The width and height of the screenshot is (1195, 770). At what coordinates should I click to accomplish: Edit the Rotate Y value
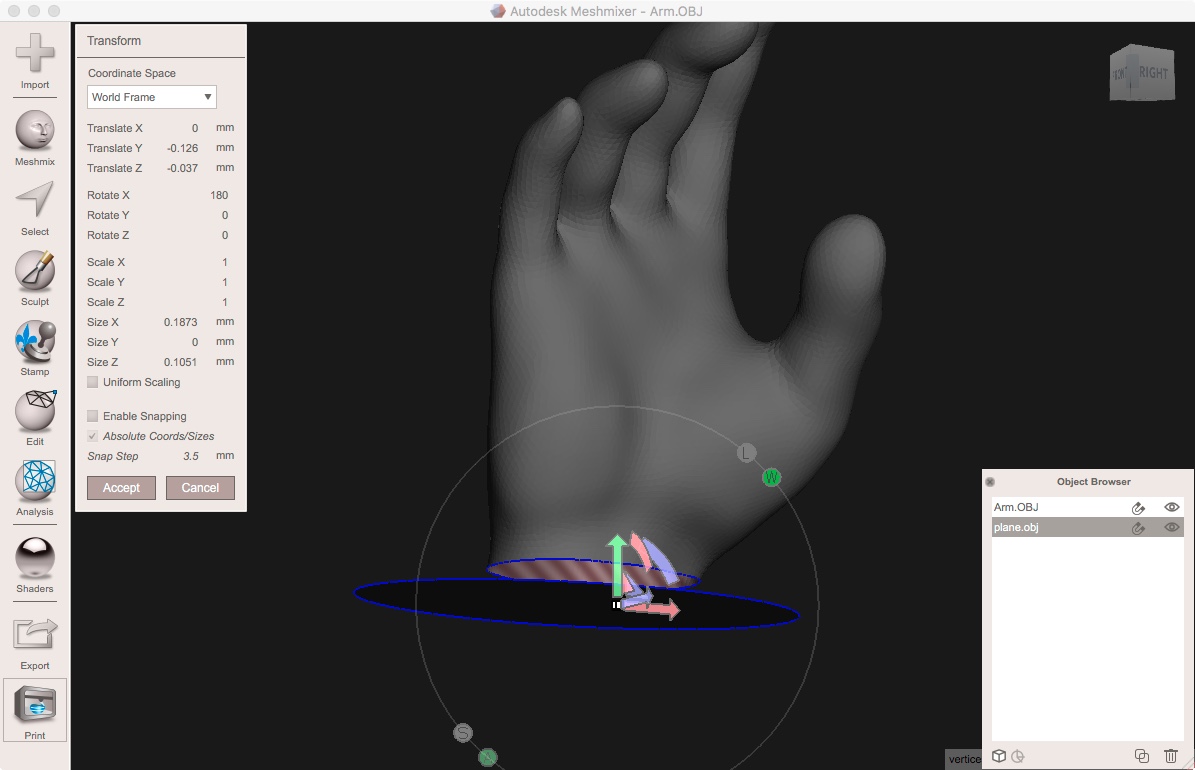pos(225,215)
